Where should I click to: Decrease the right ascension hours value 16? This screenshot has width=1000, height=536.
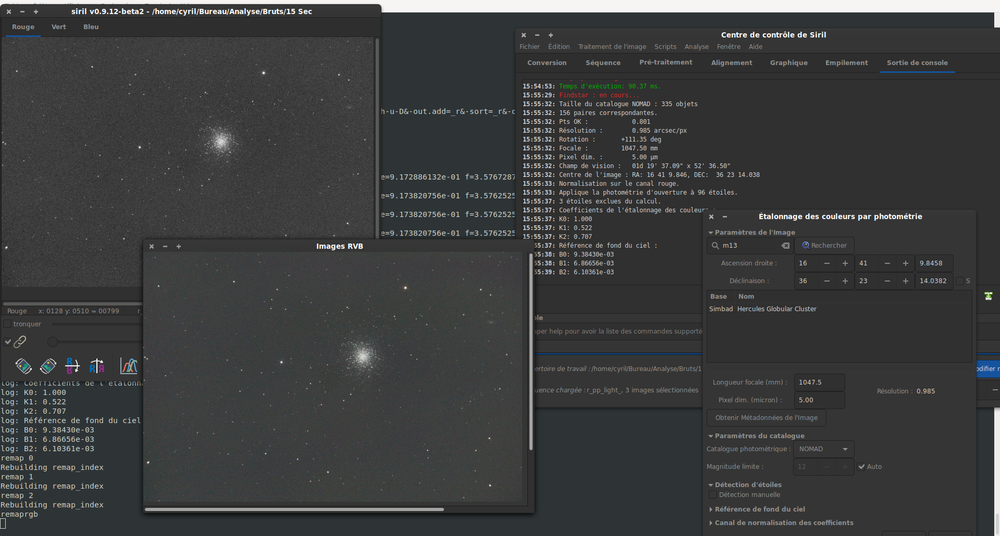click(827, 264)
